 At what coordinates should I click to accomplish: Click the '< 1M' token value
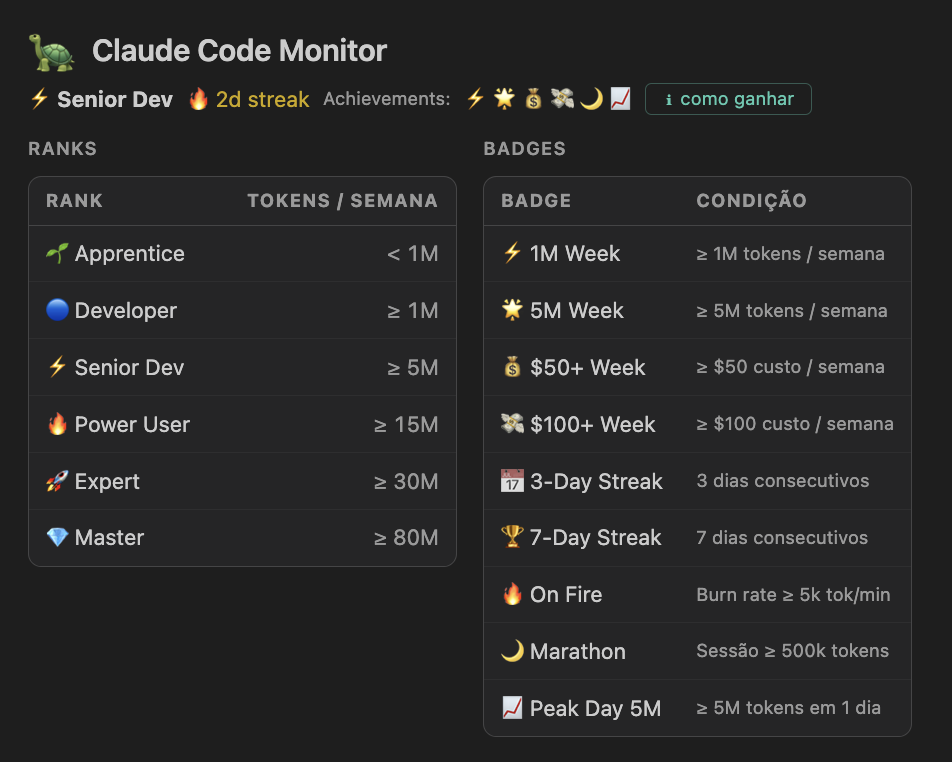413,254
